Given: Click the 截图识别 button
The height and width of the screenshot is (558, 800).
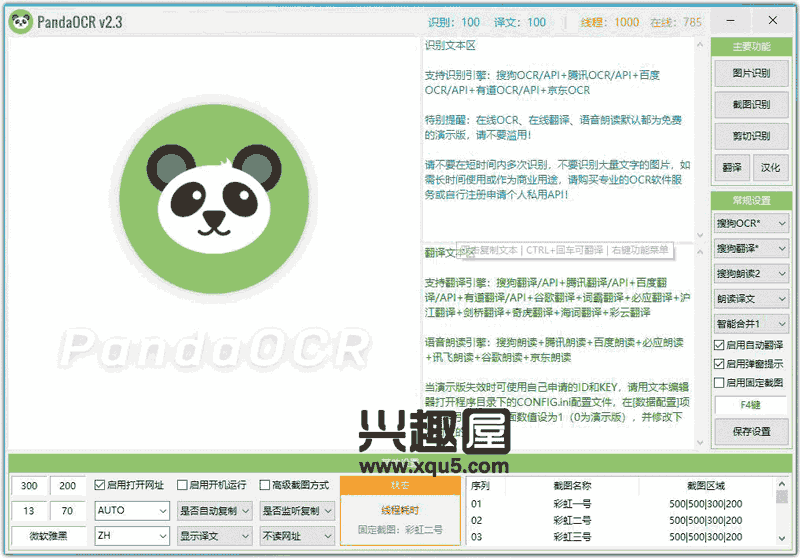Looking at the screenshot, I should (751, 105).
